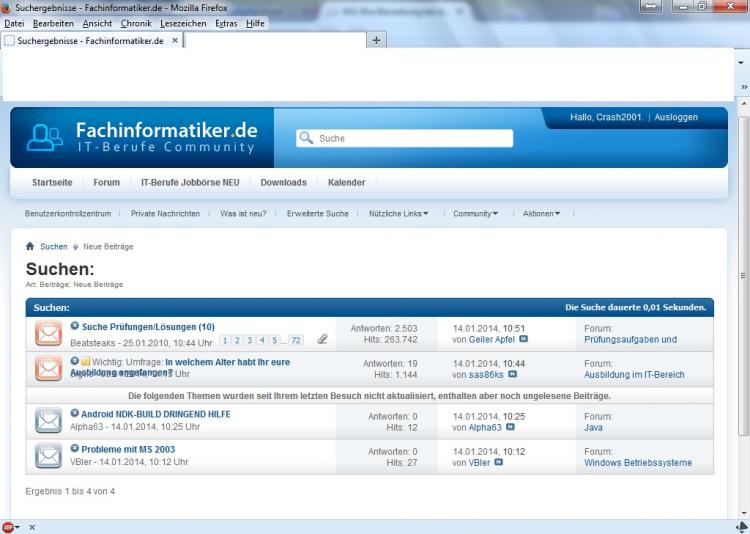Click the magnifier icon in the search box
750x534 pixels.
click(306, 138)
